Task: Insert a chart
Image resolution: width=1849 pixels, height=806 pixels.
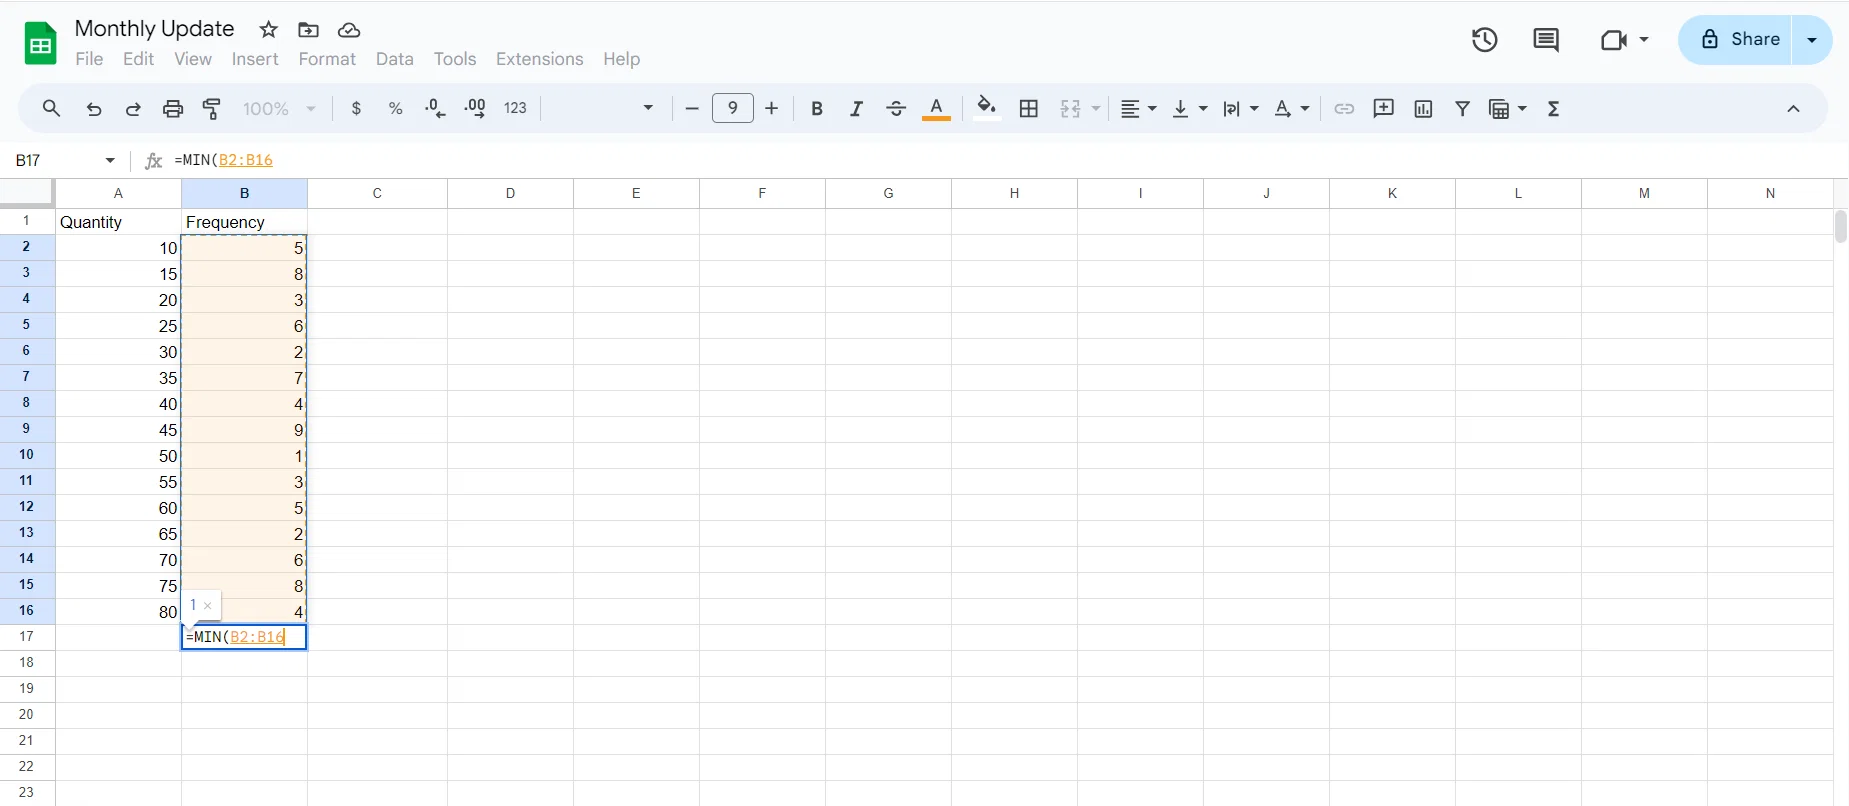Action: tap(1423, 109)
